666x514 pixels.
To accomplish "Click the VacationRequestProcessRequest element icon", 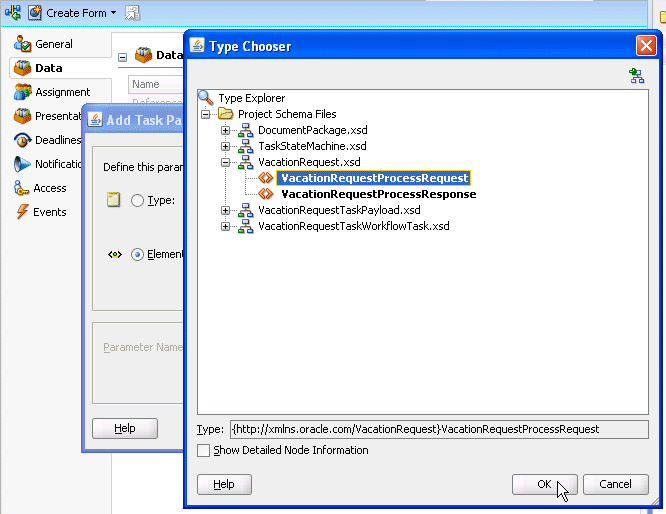I will (266, 178).
